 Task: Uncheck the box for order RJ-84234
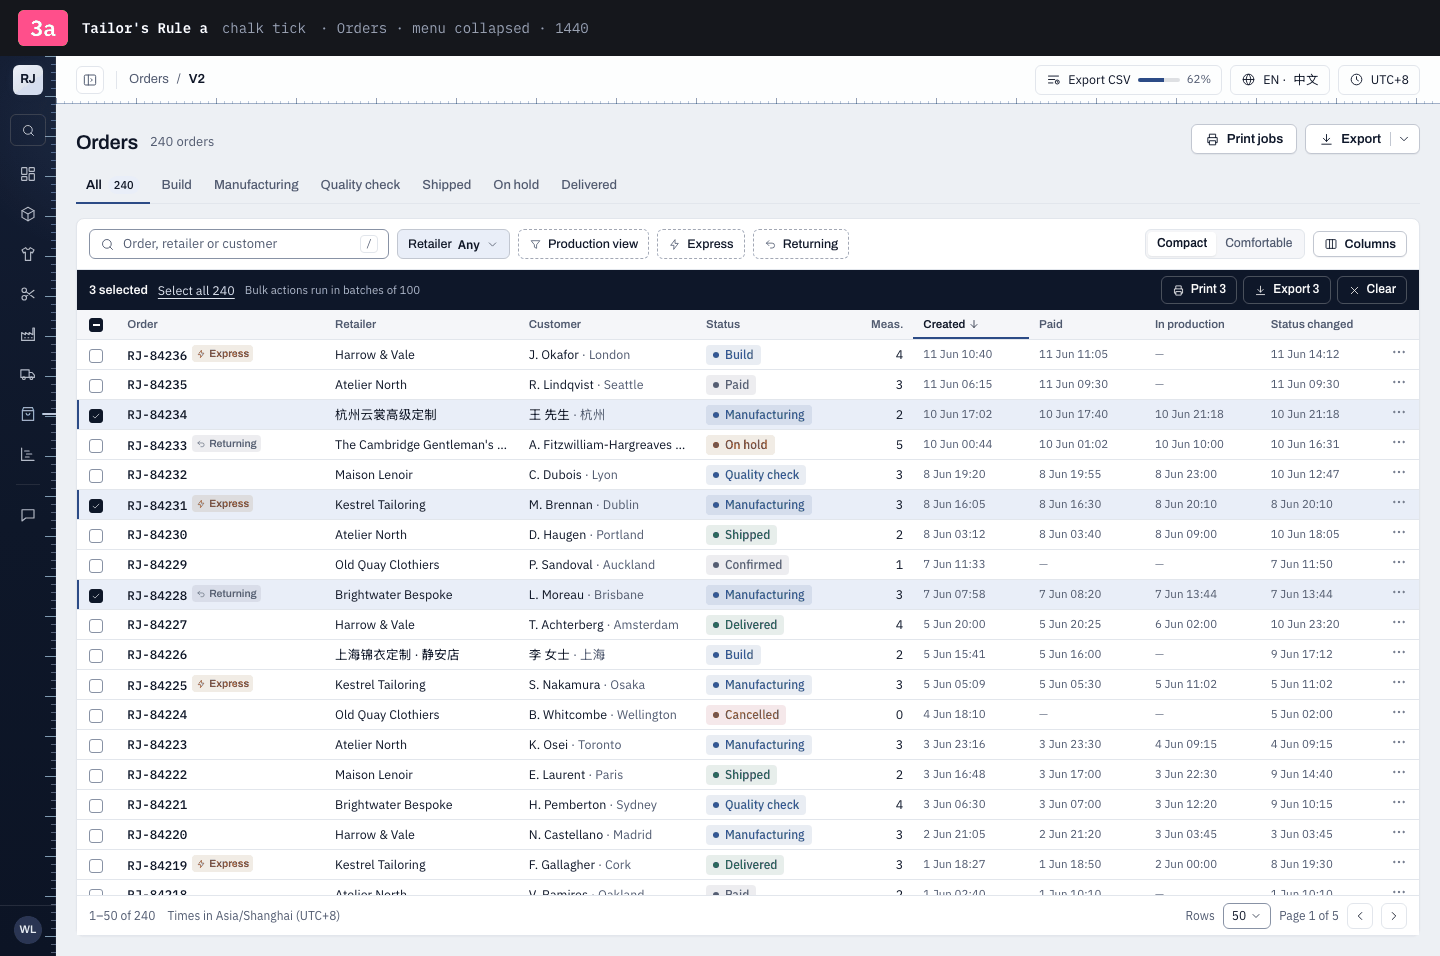click(96, 416)
